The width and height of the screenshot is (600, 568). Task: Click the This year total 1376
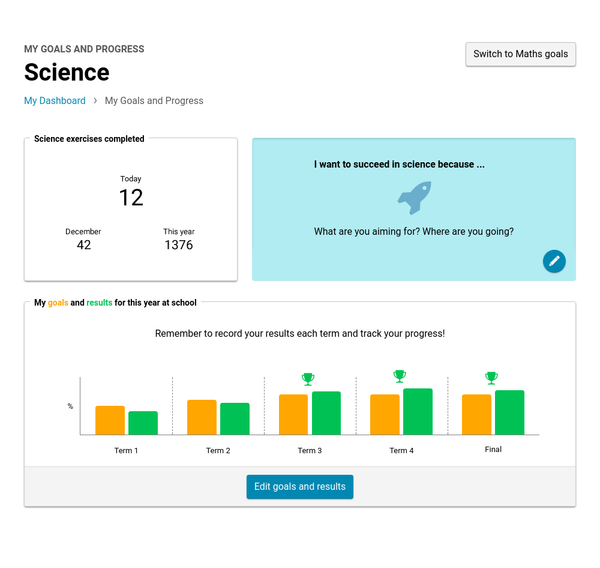point(179,245)
